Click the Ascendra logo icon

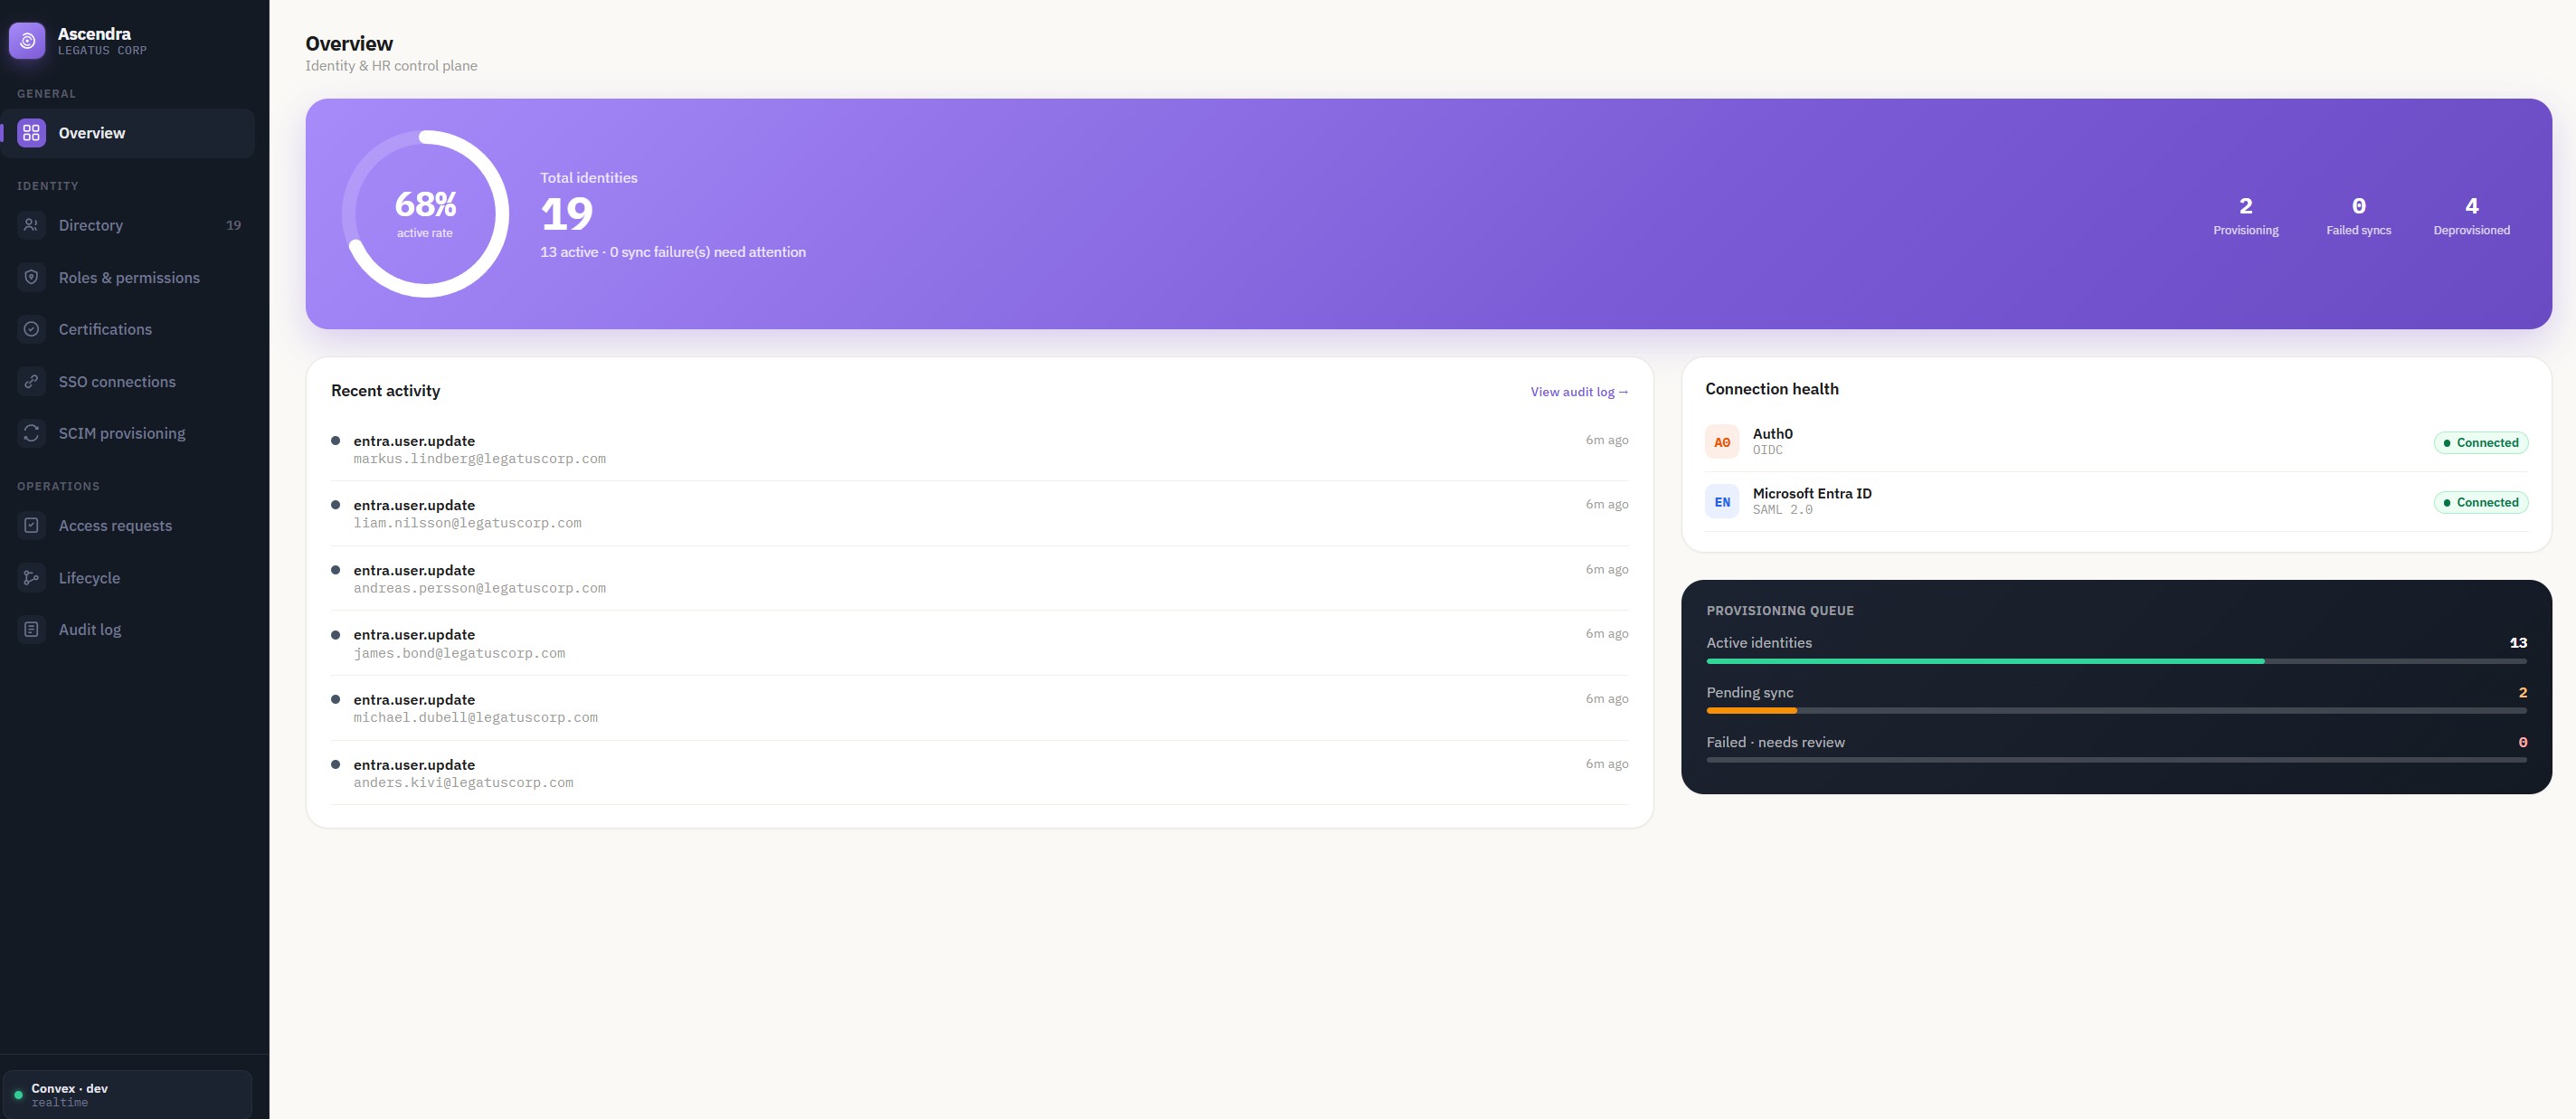[27, 41]
